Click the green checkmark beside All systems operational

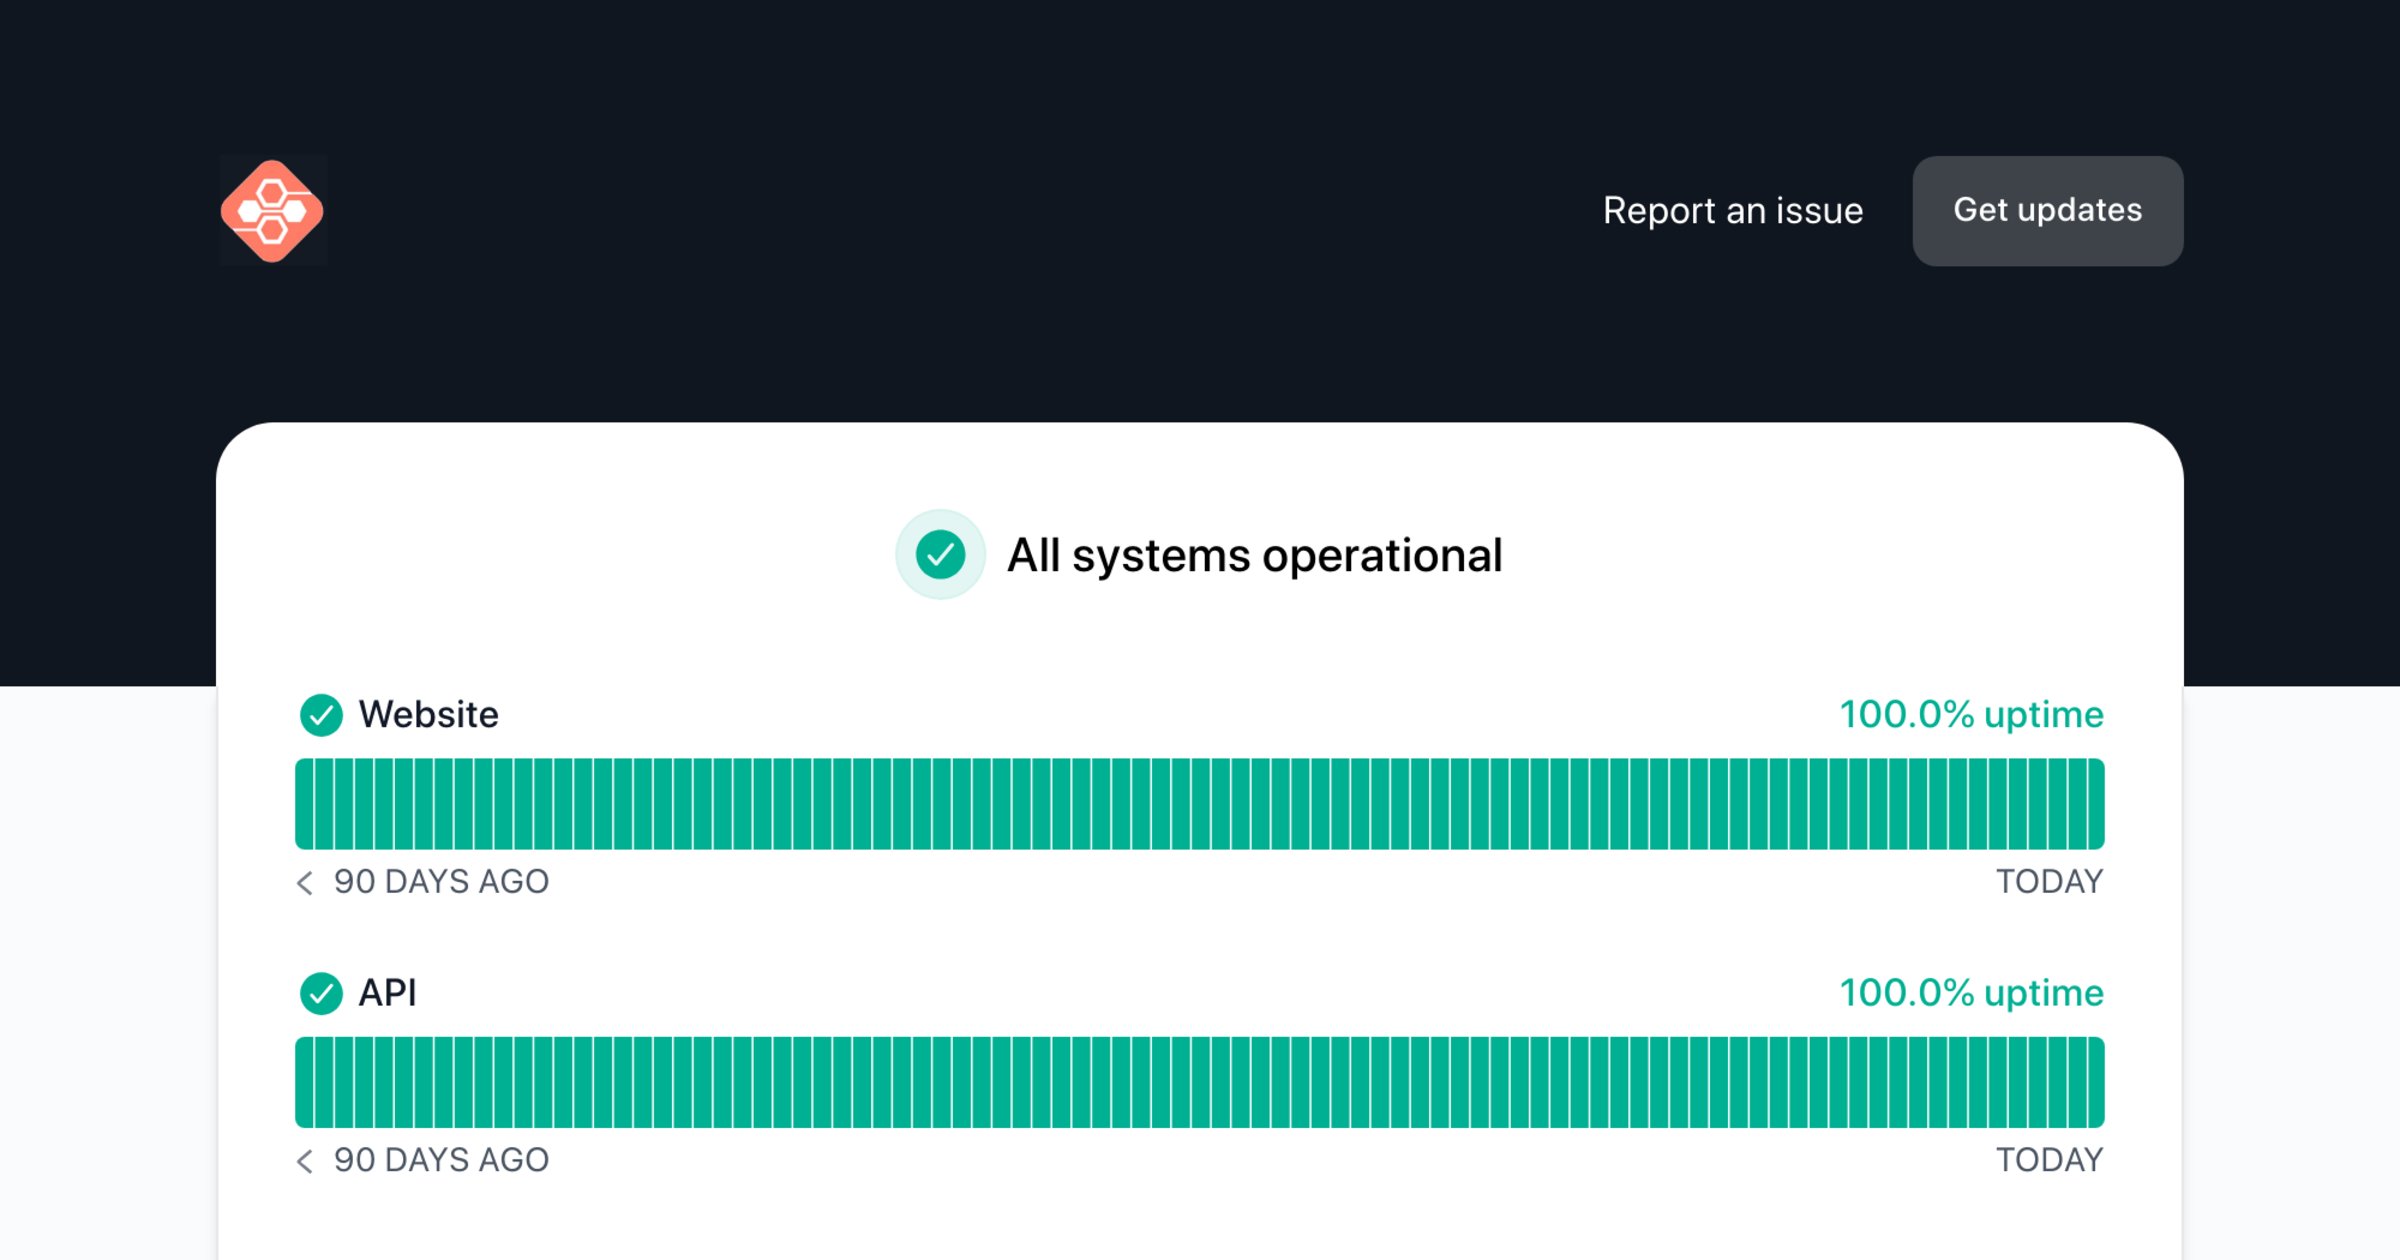[x=939, y=554]
